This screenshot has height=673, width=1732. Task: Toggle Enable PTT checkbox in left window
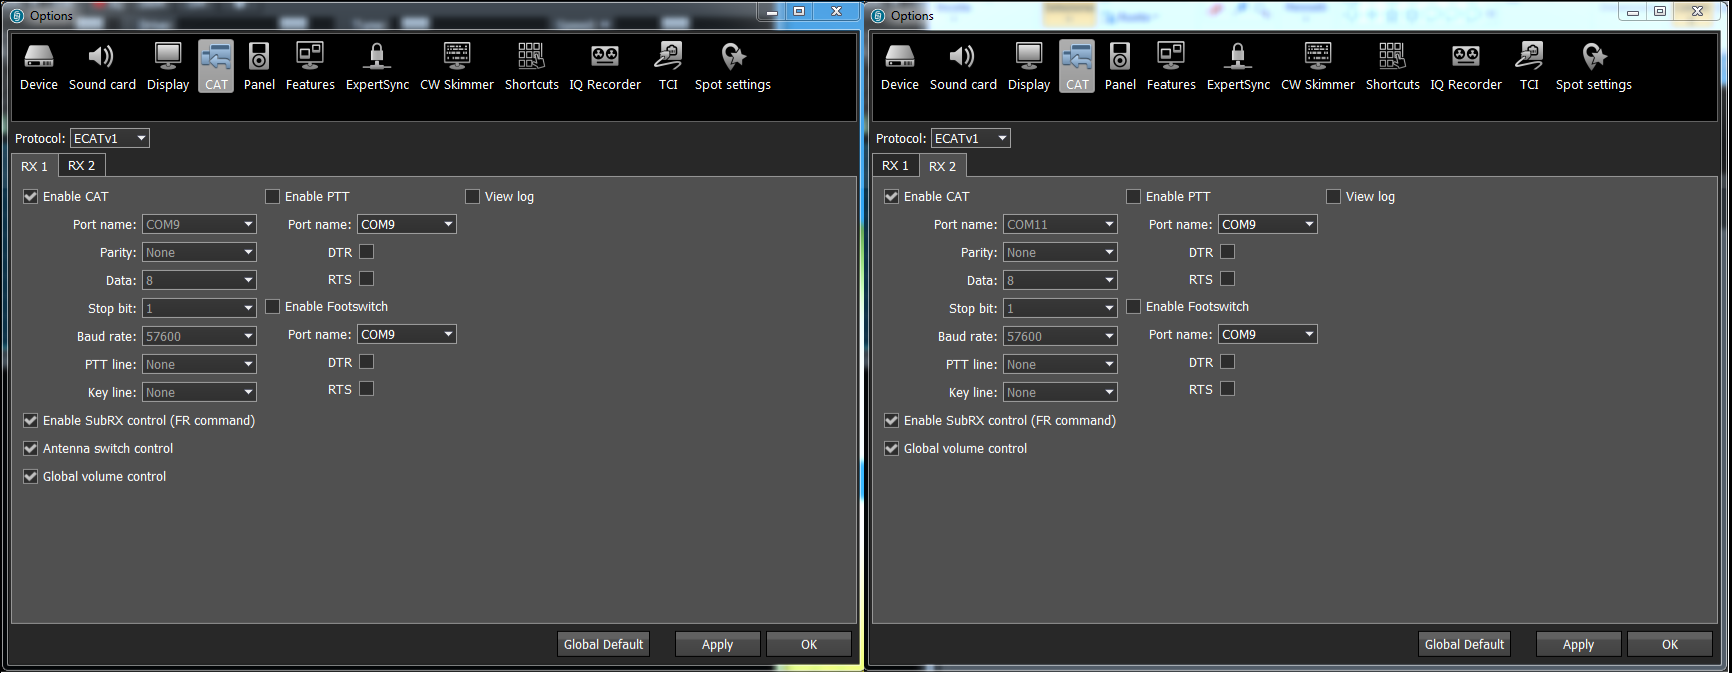[x=272, y=197]
